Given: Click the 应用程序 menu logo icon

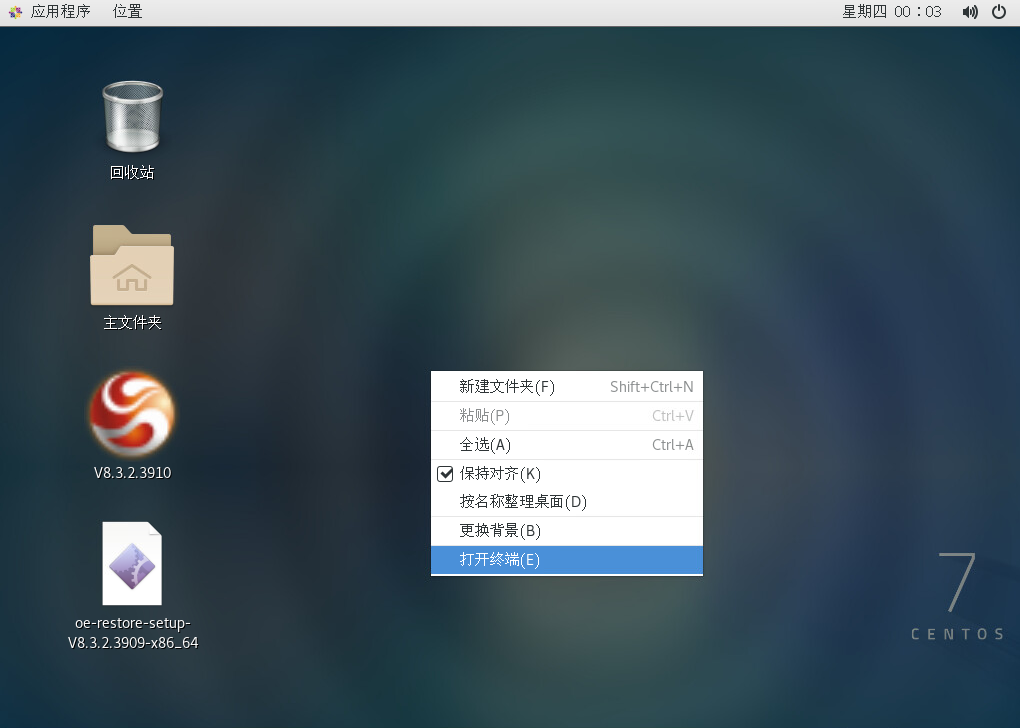Looking at the screenshot, I should tap(15, 12).
